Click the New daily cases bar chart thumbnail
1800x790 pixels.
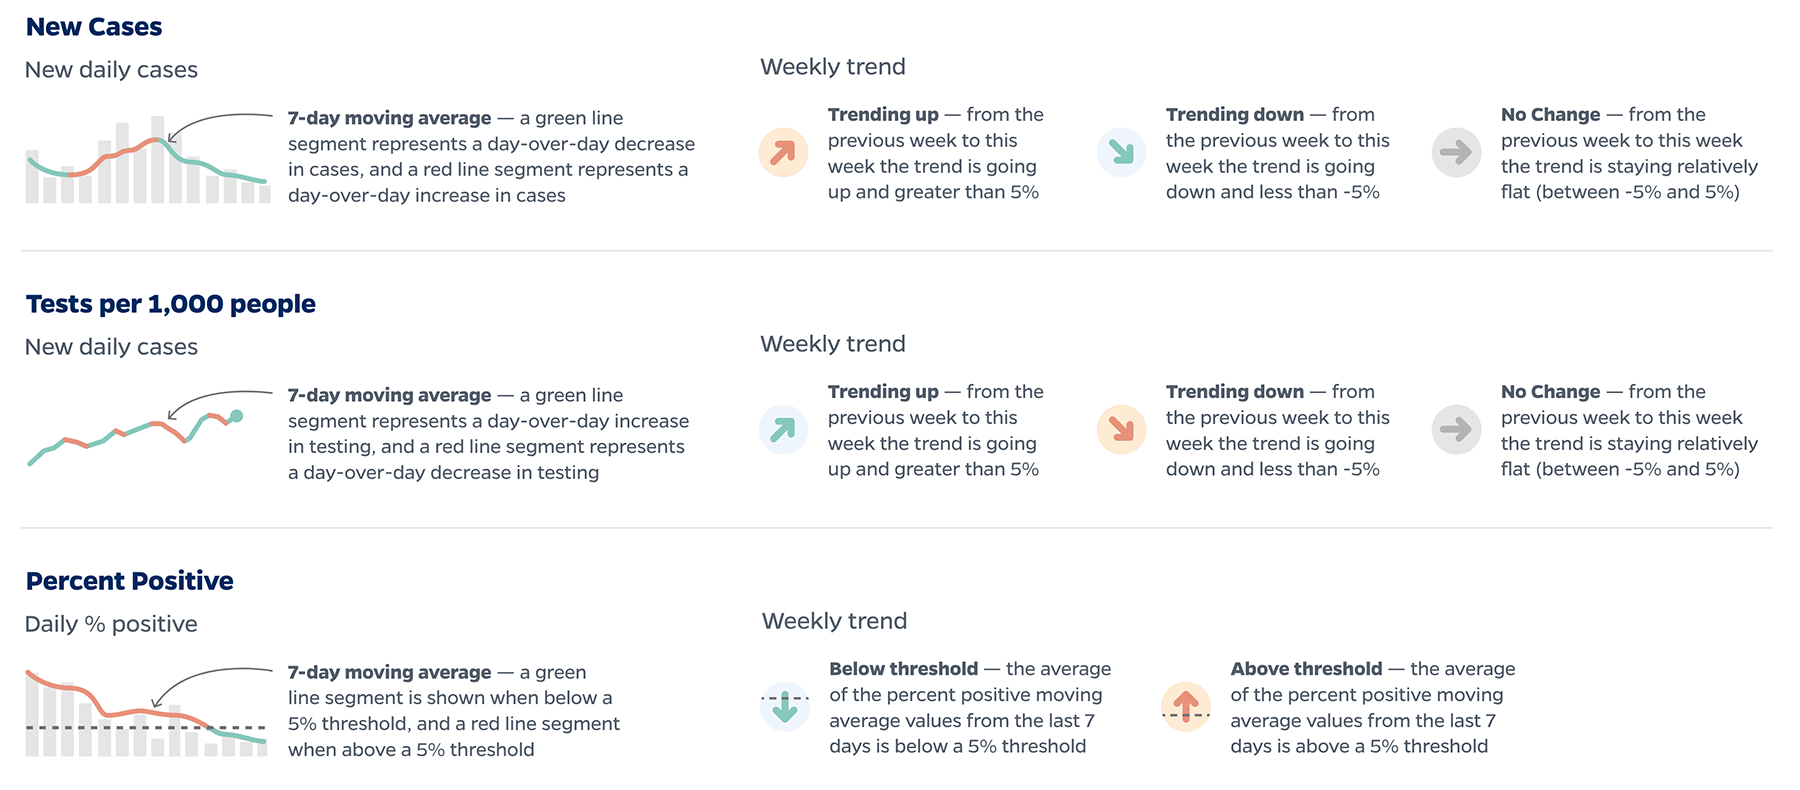click(x=148, y=160)
